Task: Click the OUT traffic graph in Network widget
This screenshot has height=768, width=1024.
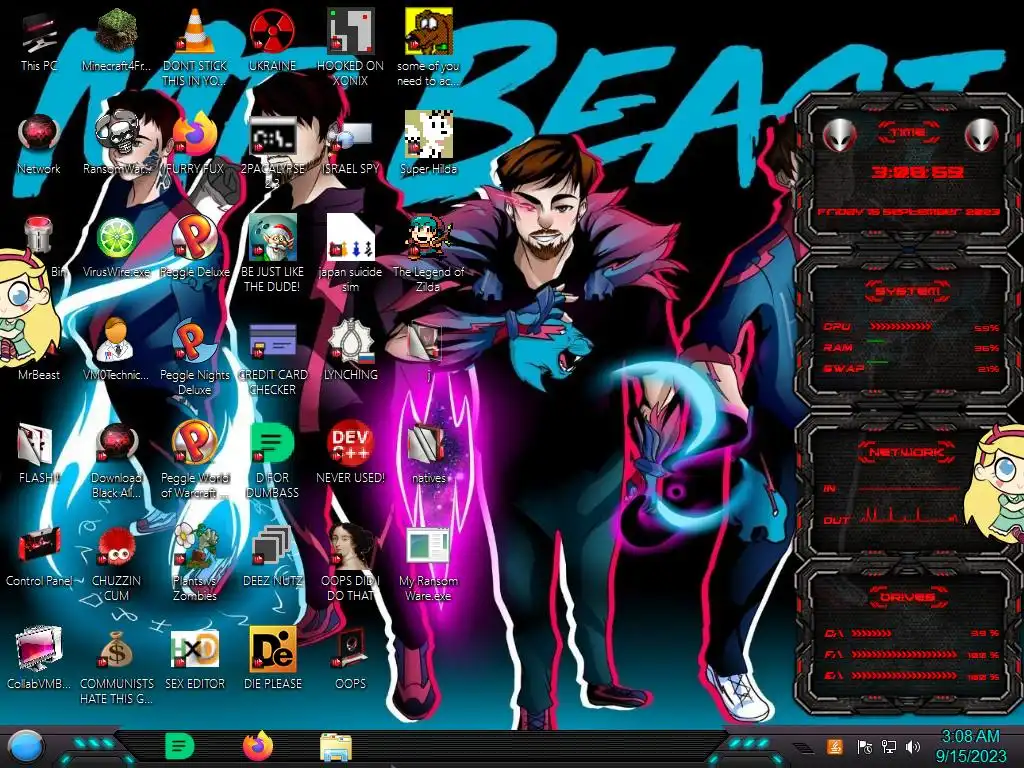Action: tap(909, 516)
